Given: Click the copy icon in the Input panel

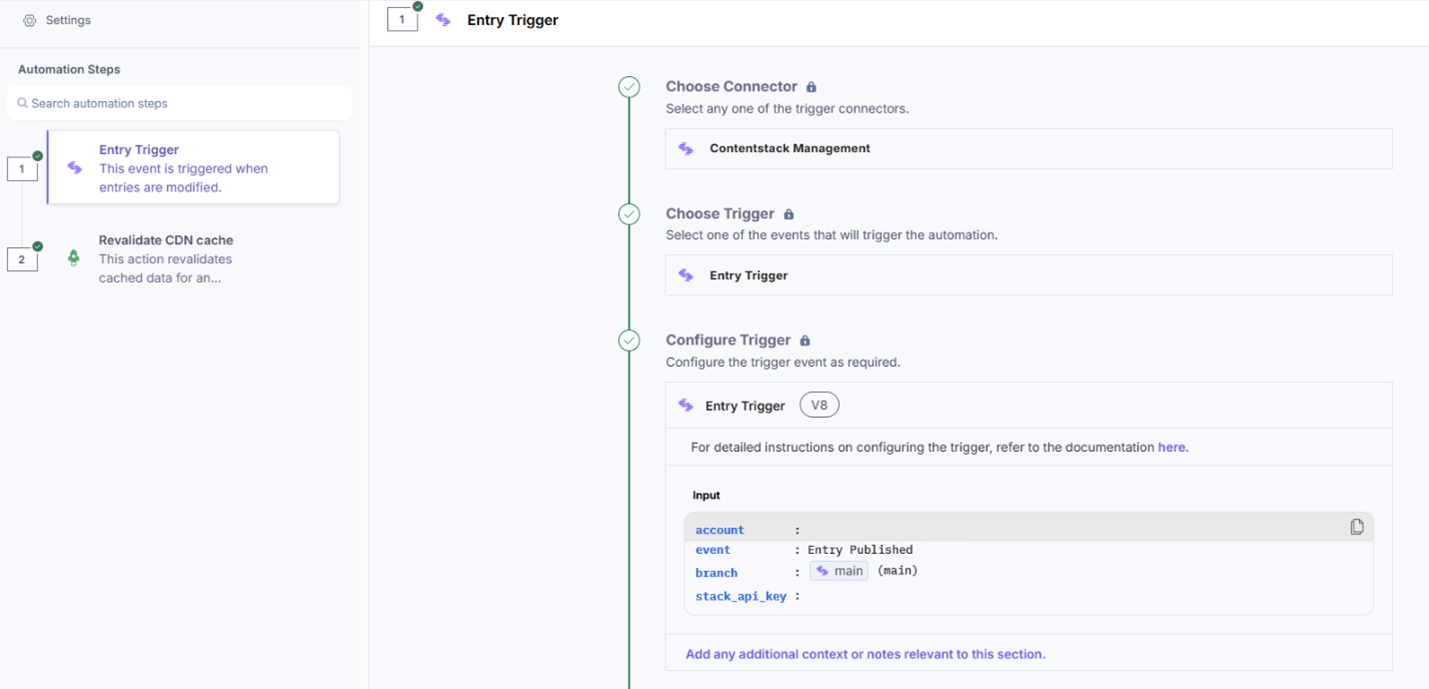Looking at the screenshot, I should point(1357,525).
